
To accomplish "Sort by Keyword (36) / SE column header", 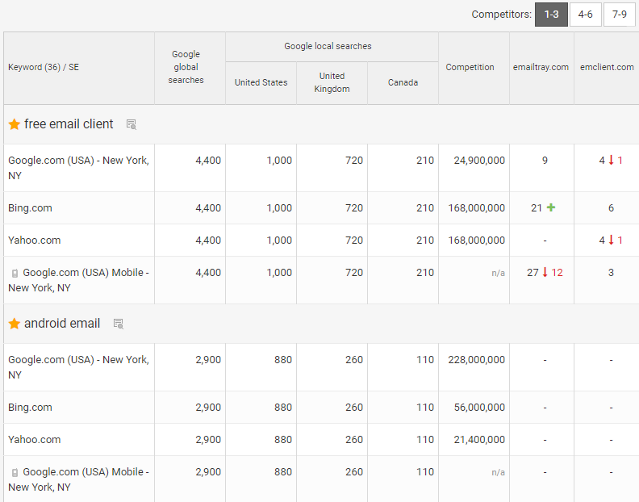I will click(79, 68).
